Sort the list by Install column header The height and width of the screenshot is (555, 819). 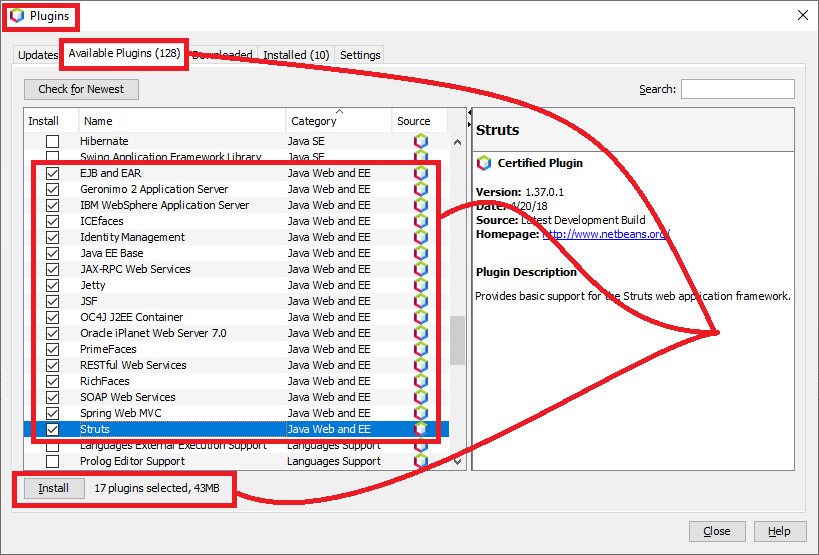pyautogui.click(x=51, y=121)
